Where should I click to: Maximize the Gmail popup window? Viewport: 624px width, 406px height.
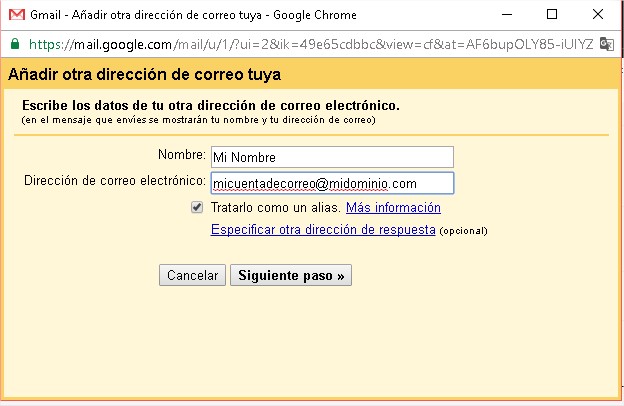click(x=551, y=15)
